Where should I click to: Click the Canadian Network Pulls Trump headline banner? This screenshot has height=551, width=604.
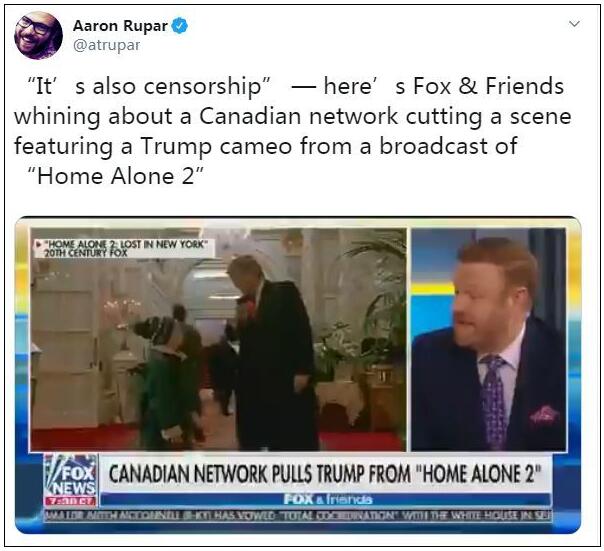pos(325,474)
